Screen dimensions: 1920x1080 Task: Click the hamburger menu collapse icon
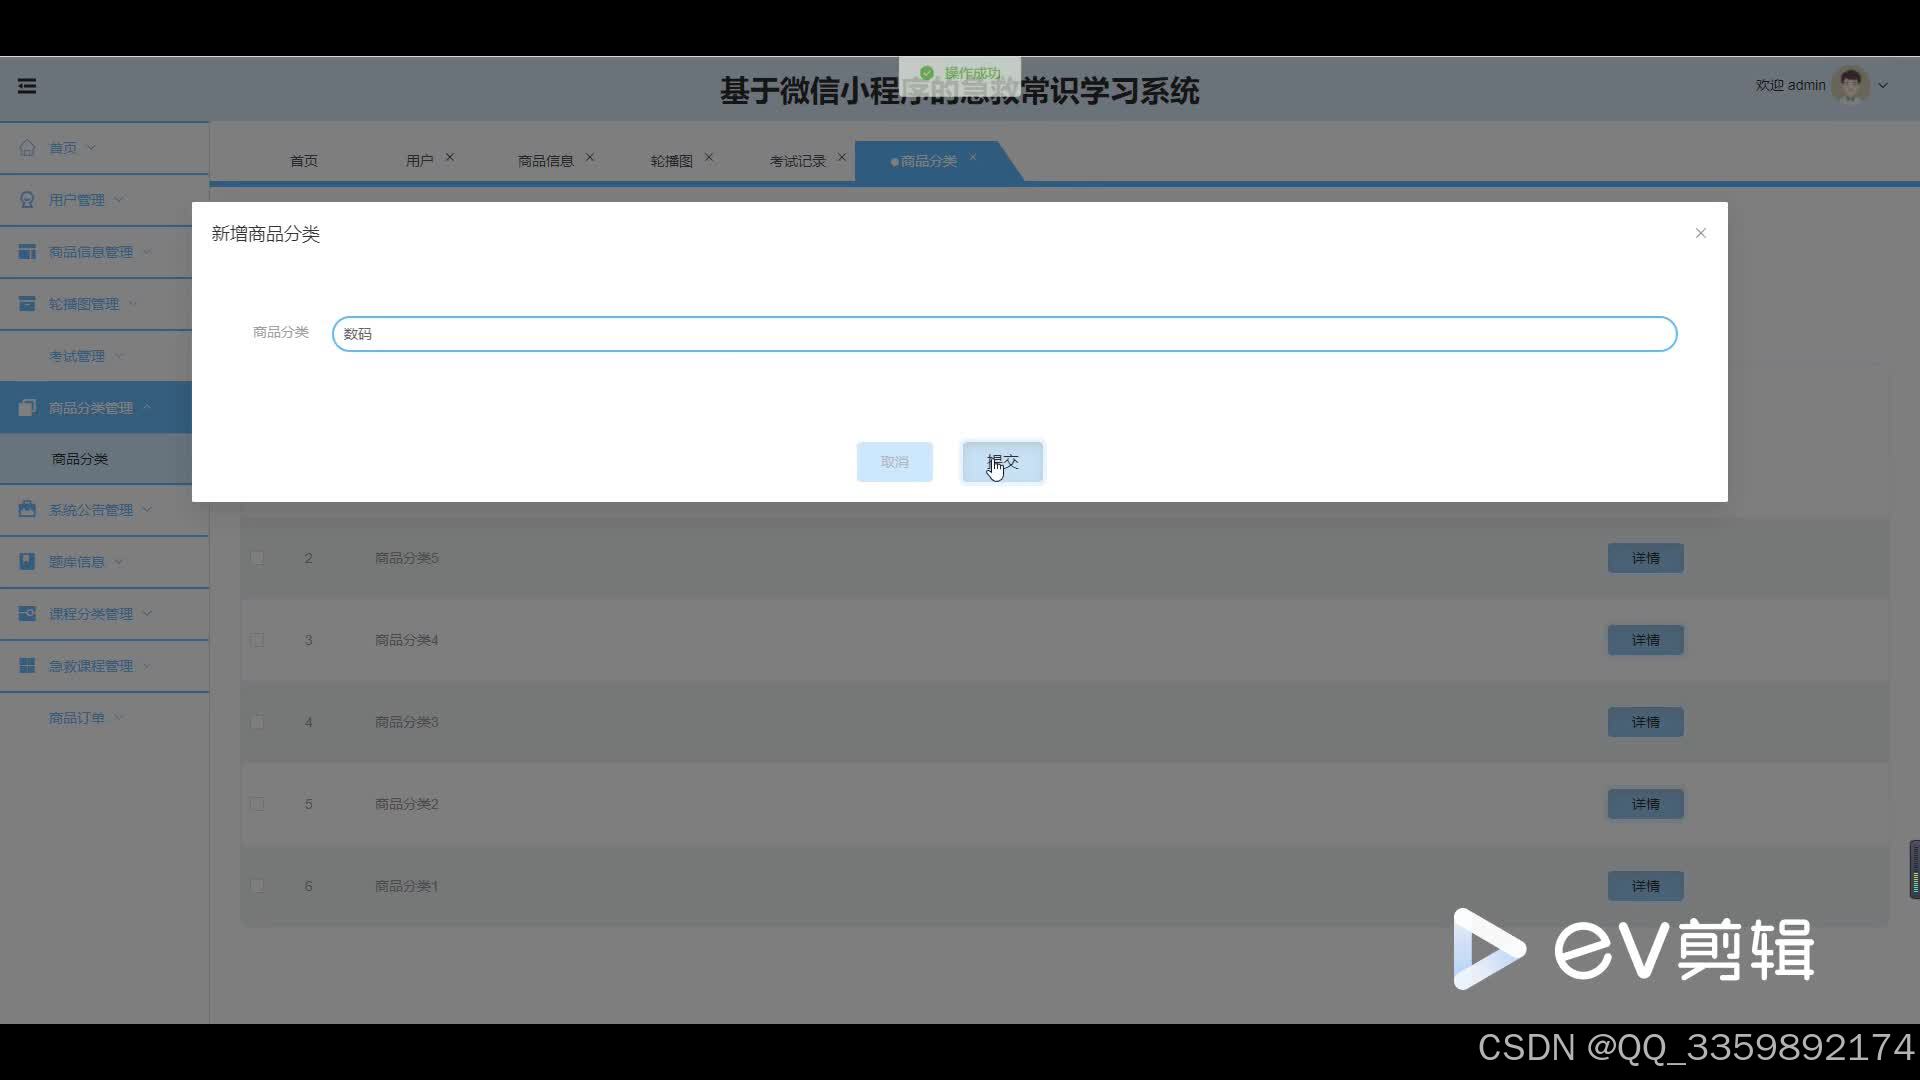27,86
